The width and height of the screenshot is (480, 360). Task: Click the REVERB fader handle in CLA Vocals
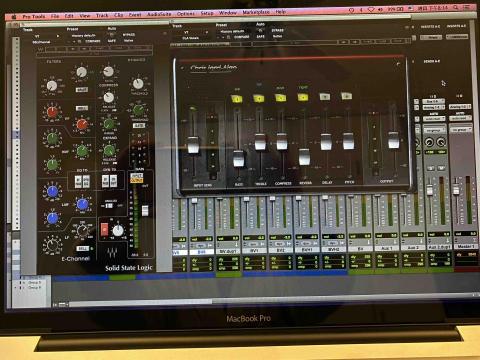click(x=304, y=156)
